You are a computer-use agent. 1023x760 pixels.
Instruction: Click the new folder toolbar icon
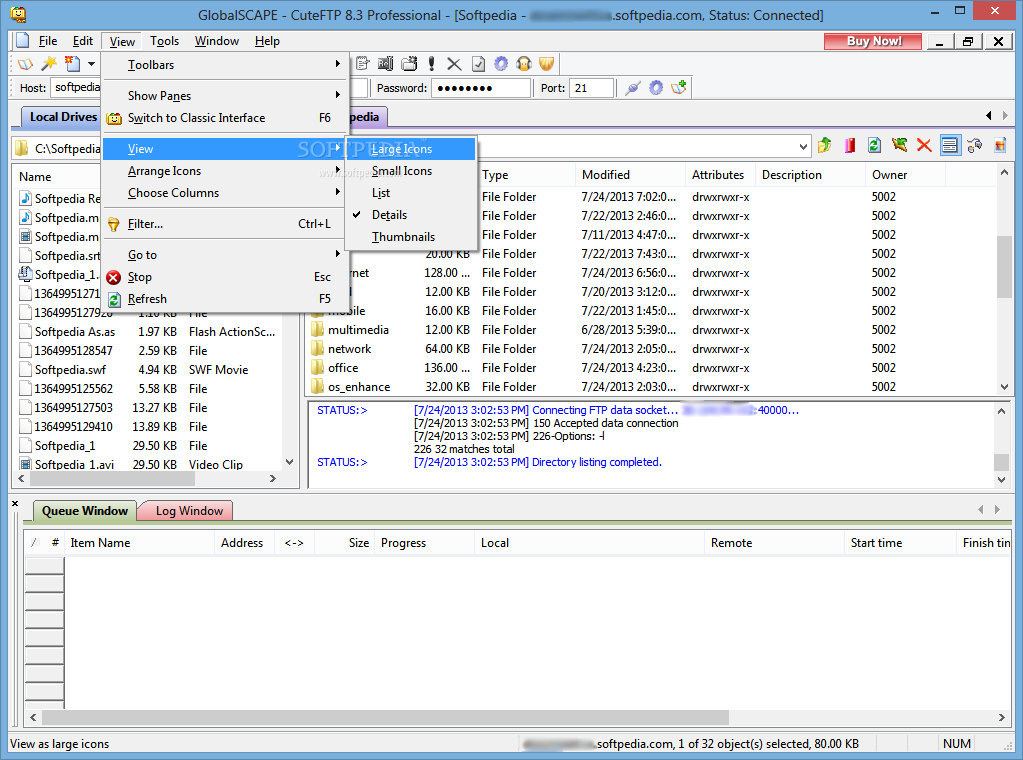click(409, 64)
